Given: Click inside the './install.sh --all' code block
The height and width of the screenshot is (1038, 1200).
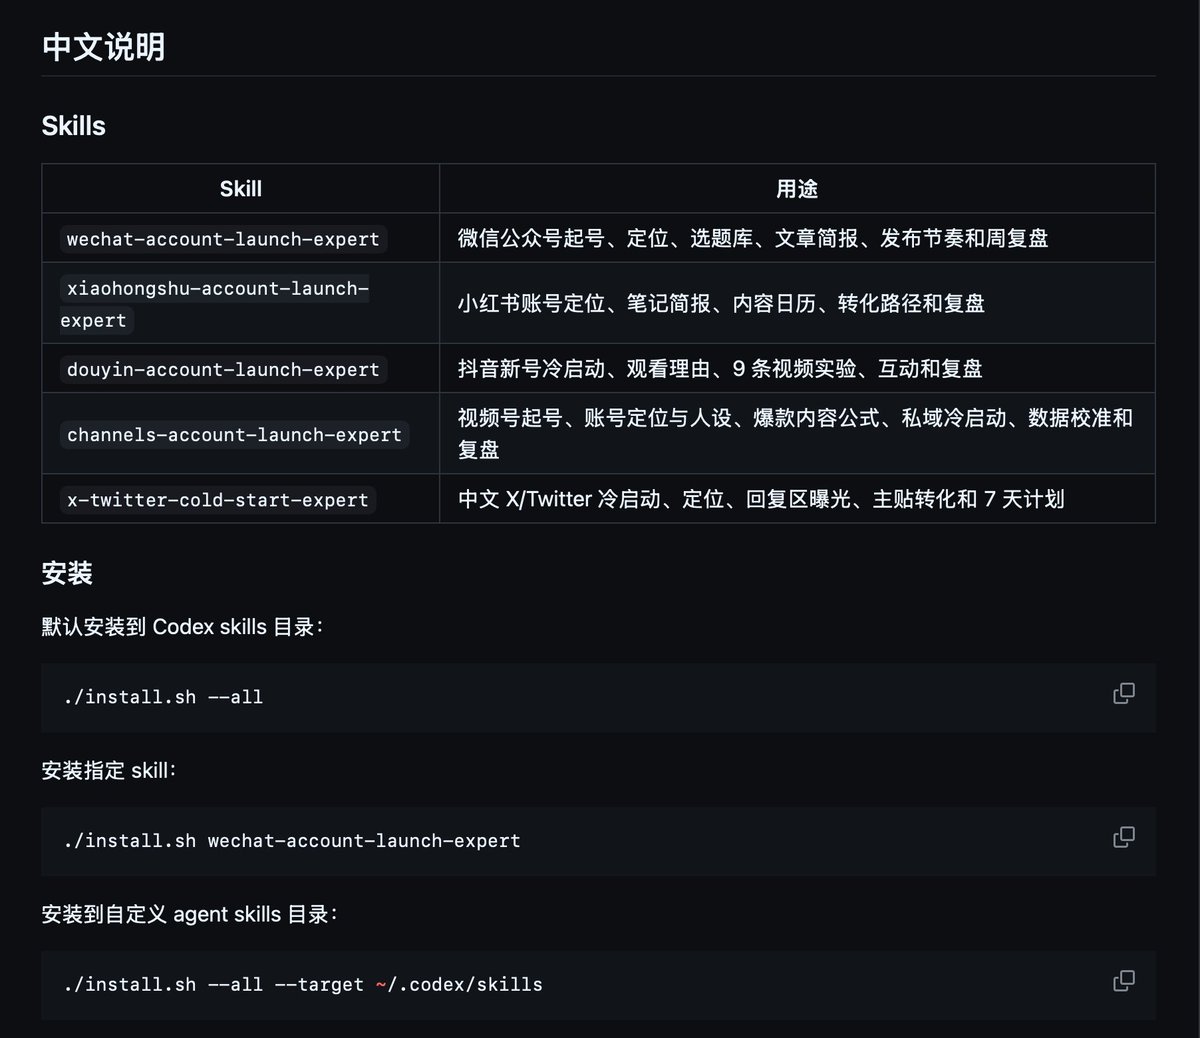Looking at the screenshot, I should pos(598,697).
